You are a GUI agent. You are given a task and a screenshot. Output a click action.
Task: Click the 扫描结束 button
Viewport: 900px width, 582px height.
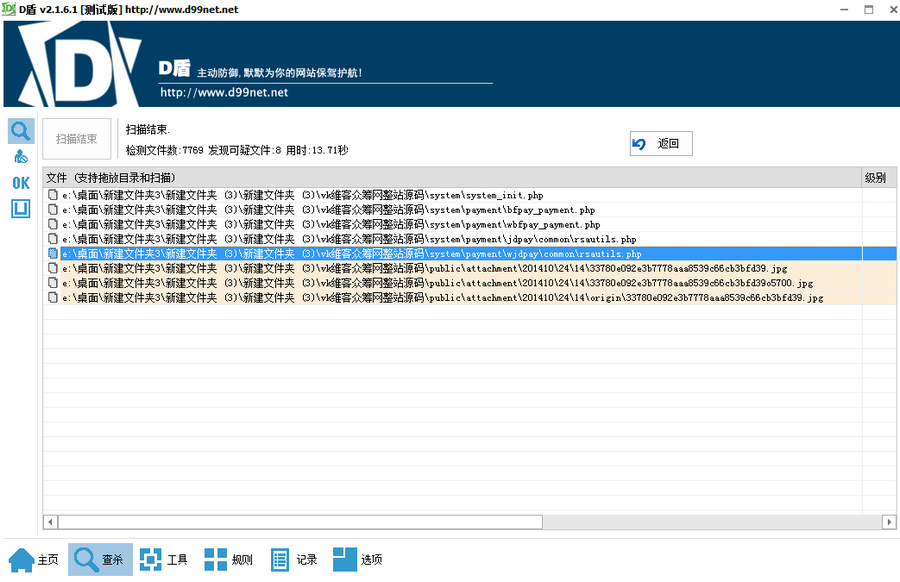click(x=76, y=139)
